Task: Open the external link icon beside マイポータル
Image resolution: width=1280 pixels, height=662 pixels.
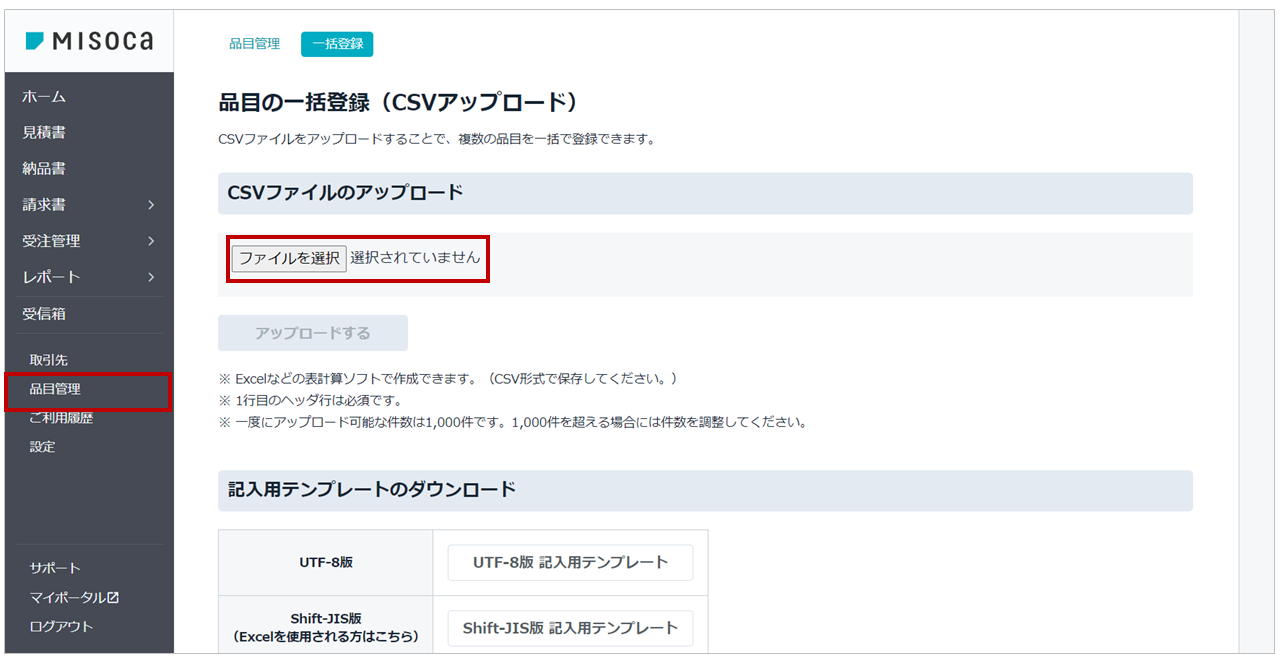Action: tap(113, 597)
